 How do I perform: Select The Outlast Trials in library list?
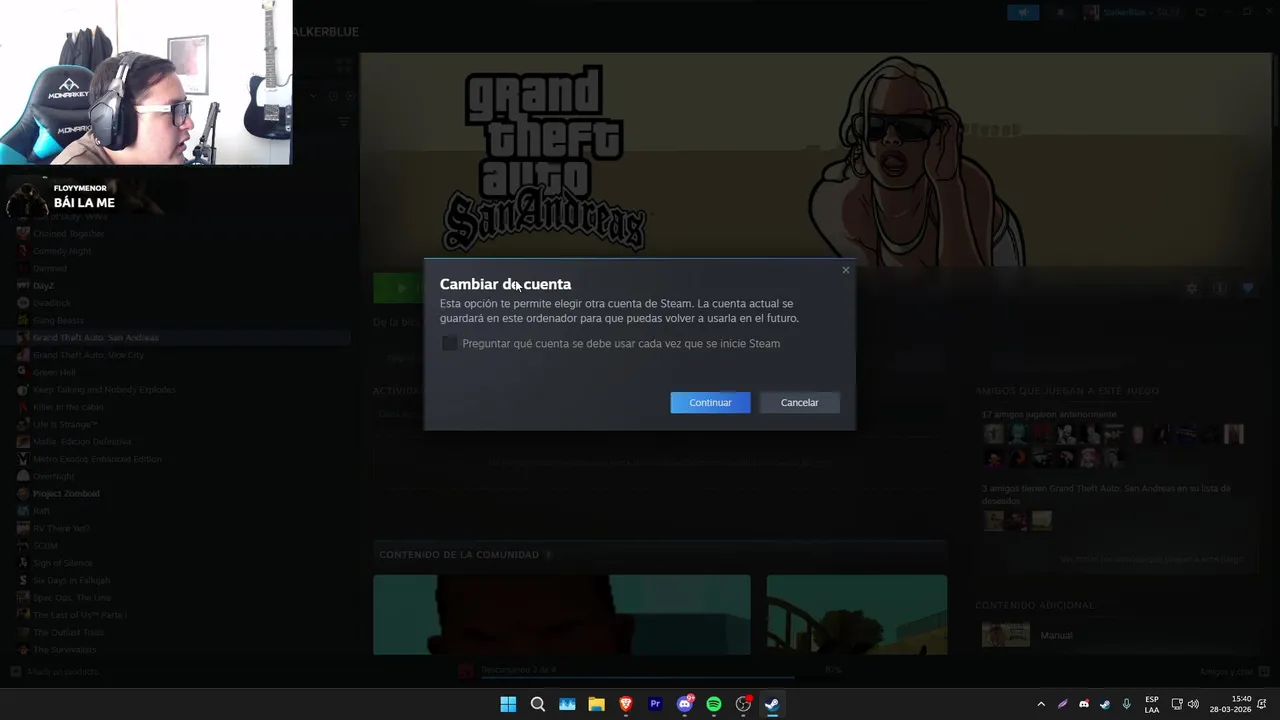[68, 632]
